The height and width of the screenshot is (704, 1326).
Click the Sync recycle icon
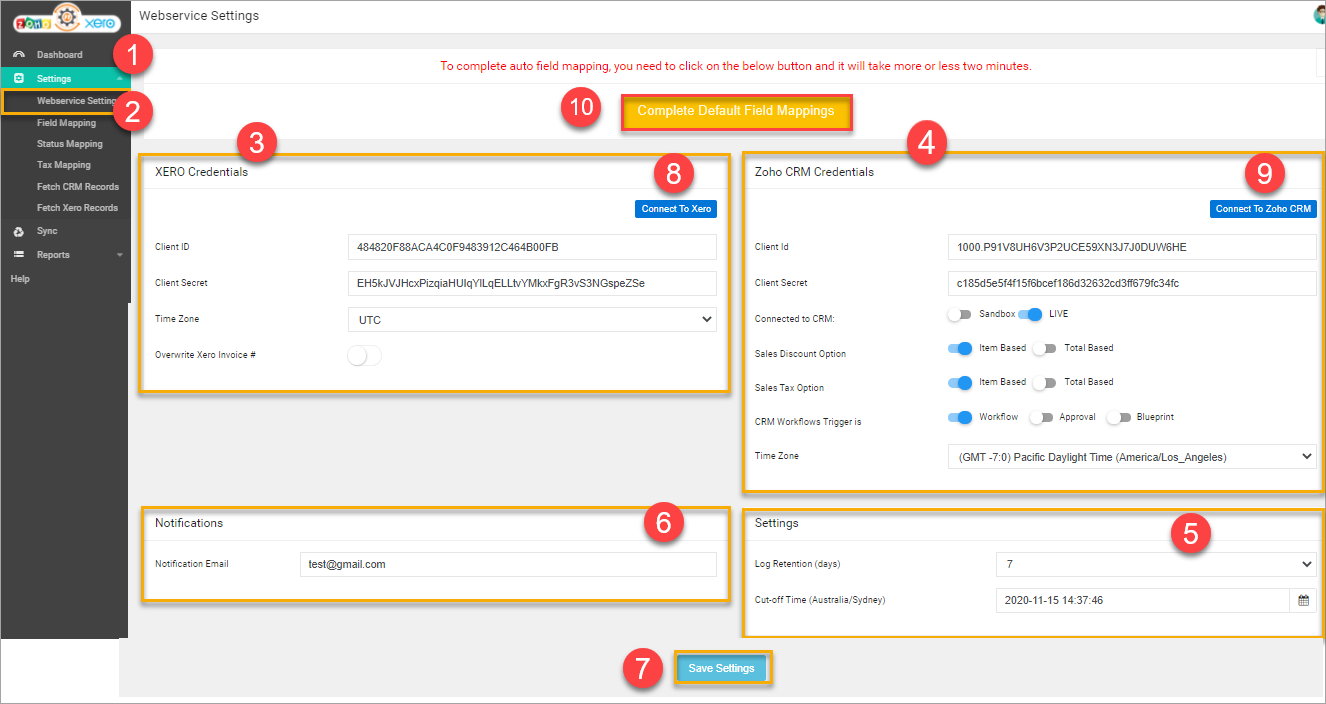[19, 231]
